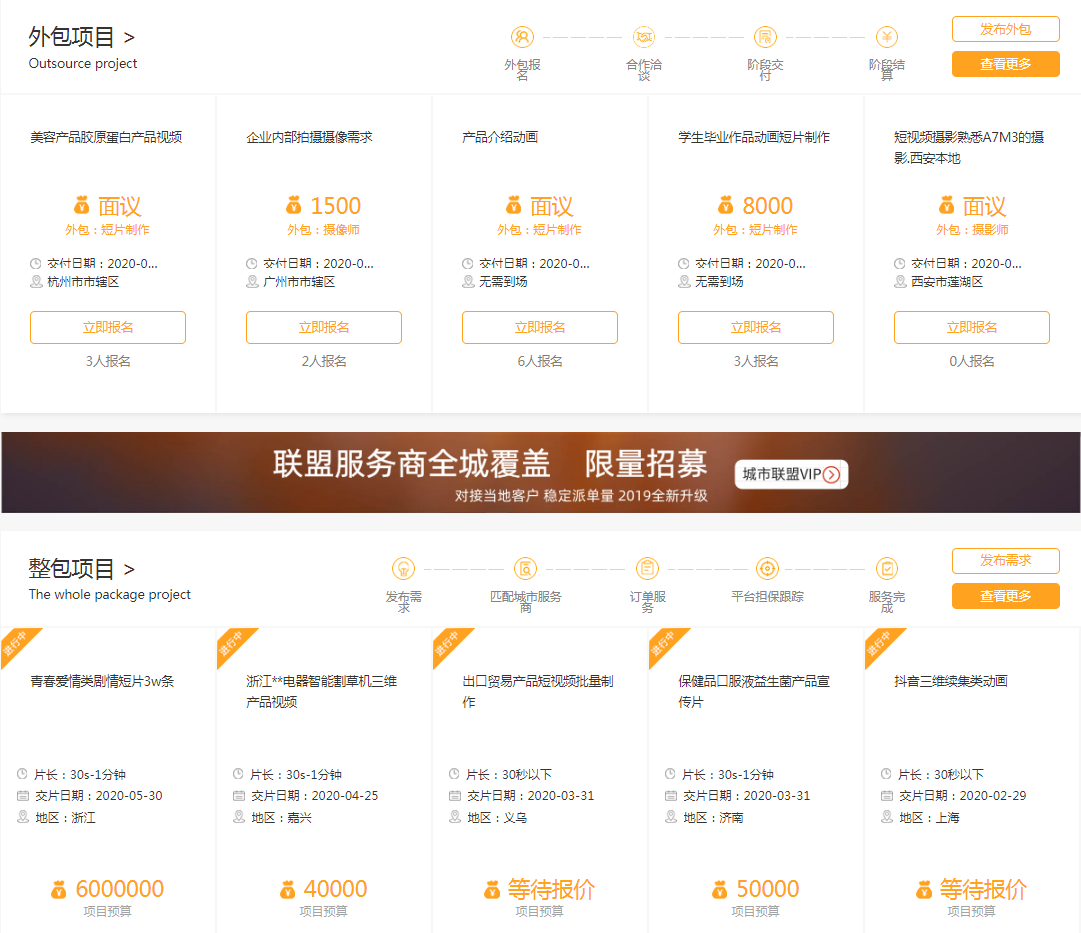Select the 发布需求 lightbulb step icon

tap(404, 568)
